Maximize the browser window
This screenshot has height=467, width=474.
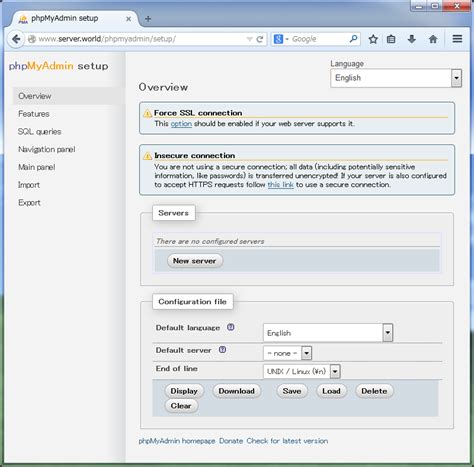click(x=435, y=6)
